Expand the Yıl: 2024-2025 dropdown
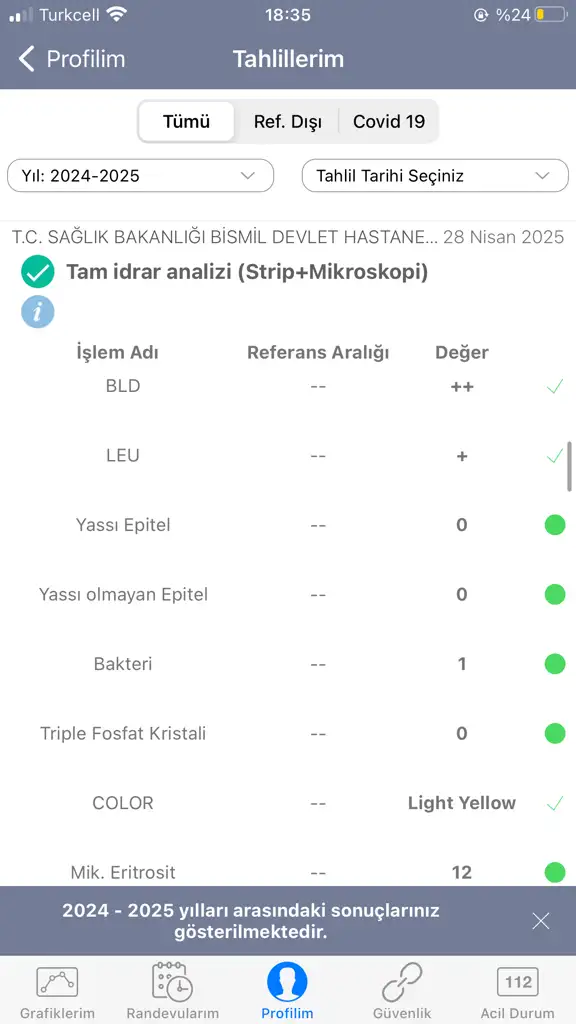 [x=140, y=176]
